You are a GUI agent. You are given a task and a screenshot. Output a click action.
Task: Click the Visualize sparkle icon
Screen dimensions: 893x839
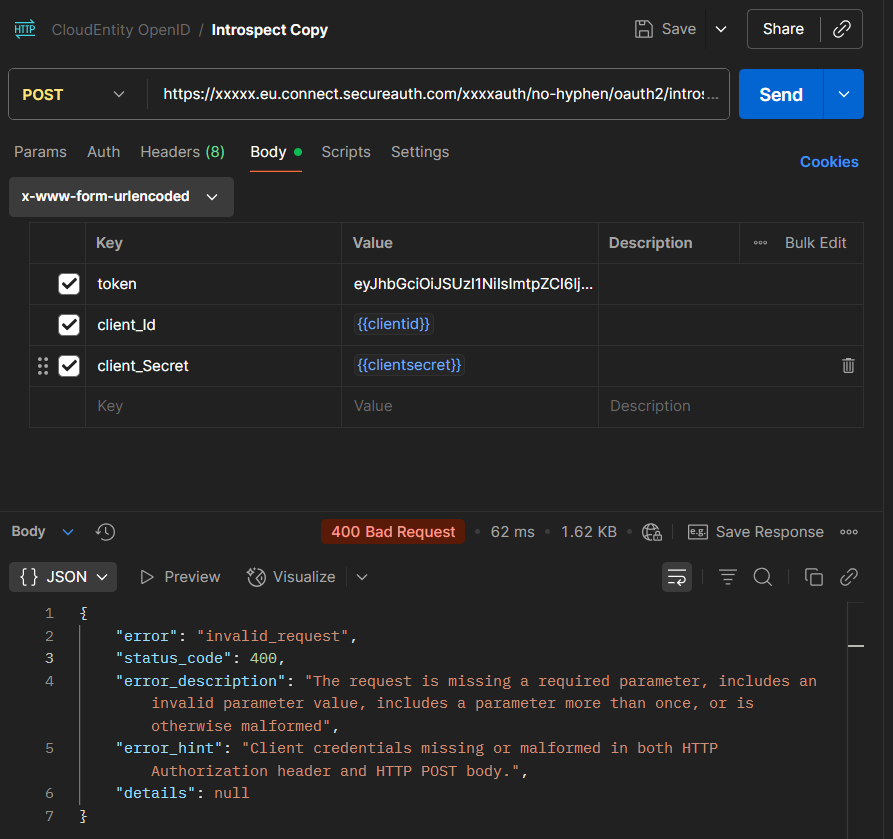[256, 577]
